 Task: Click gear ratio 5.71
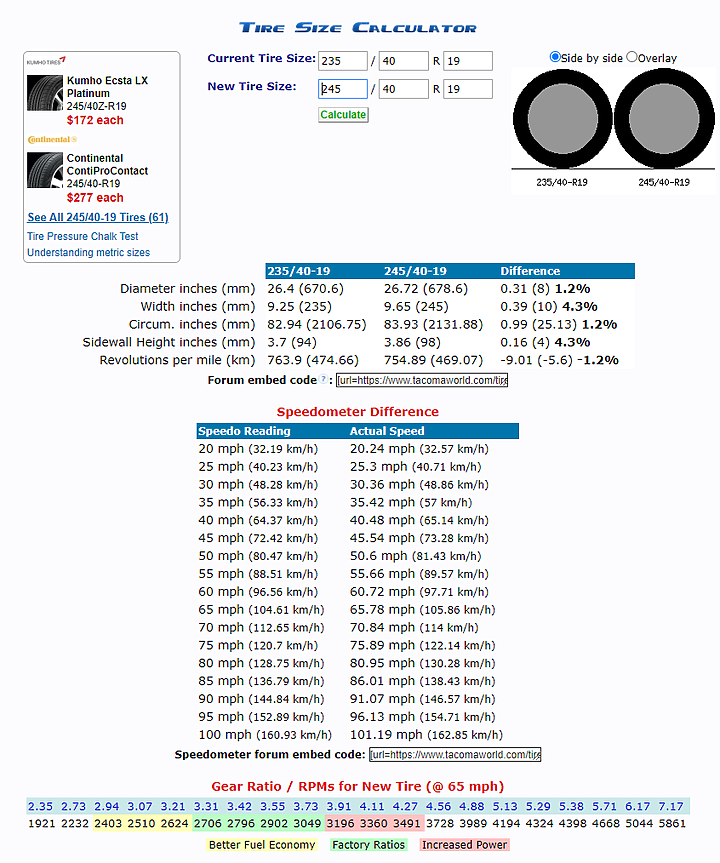604,806
